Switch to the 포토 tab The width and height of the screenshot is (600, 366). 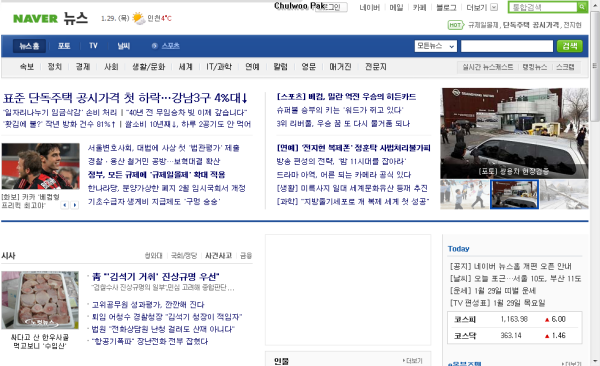(64, 46)
